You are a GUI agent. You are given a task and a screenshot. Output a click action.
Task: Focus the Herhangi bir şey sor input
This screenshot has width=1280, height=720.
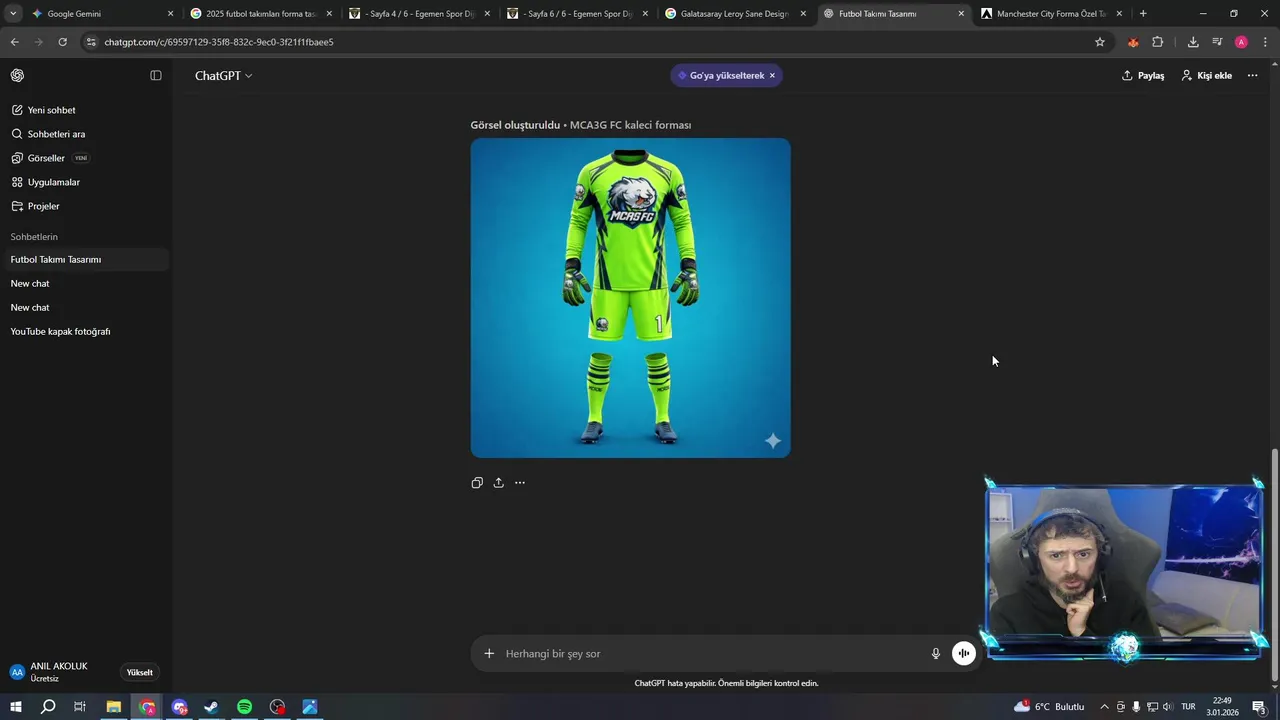point(712,654)
